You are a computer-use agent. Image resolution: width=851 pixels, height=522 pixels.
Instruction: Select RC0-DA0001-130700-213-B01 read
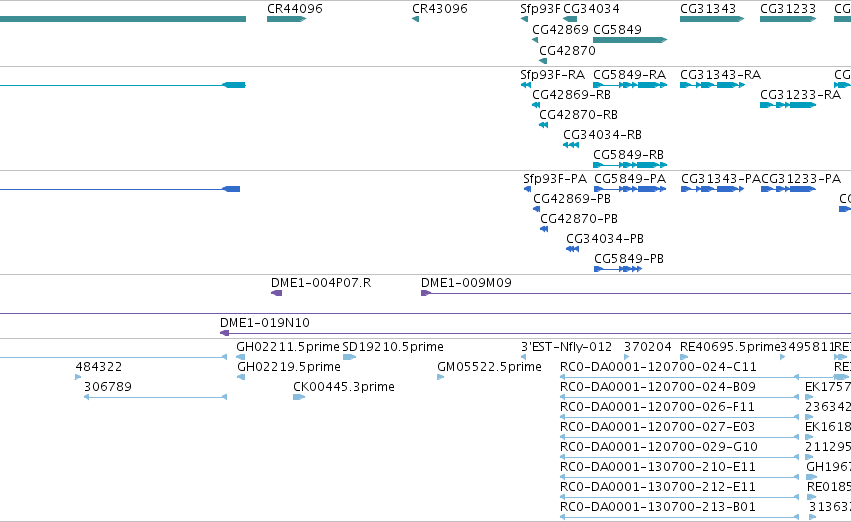[x=679, y=518]
